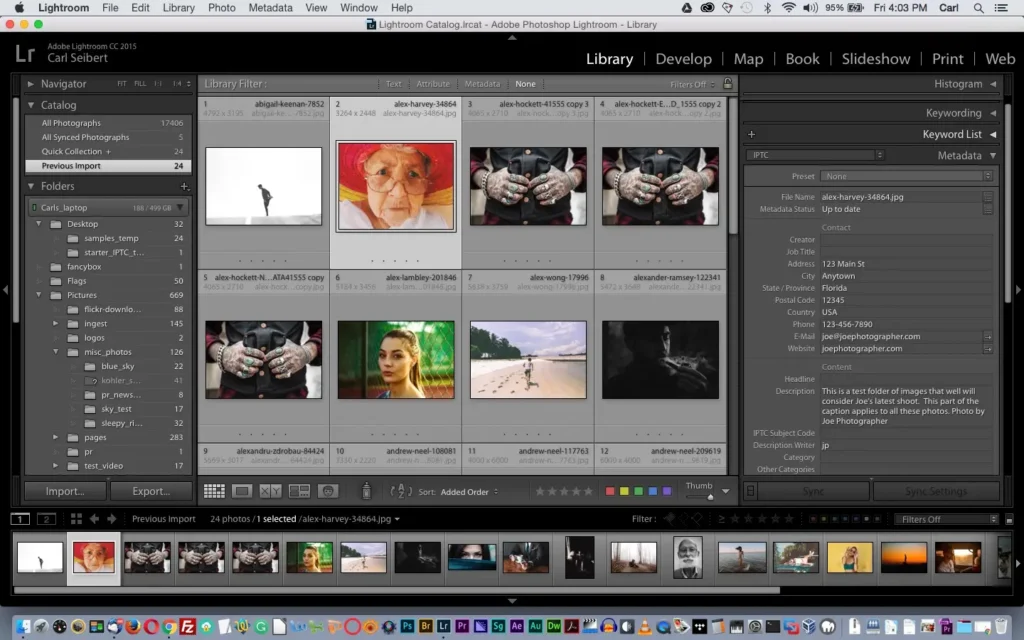1024x640 pixels.
Task: Open Survey view icon
Action: click(x=299, y=491)
